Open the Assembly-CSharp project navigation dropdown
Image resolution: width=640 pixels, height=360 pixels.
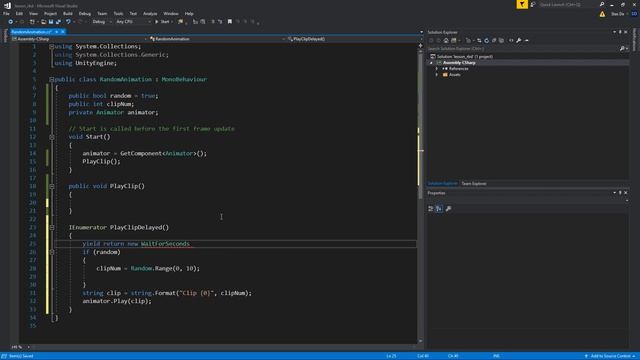point(79,39)
